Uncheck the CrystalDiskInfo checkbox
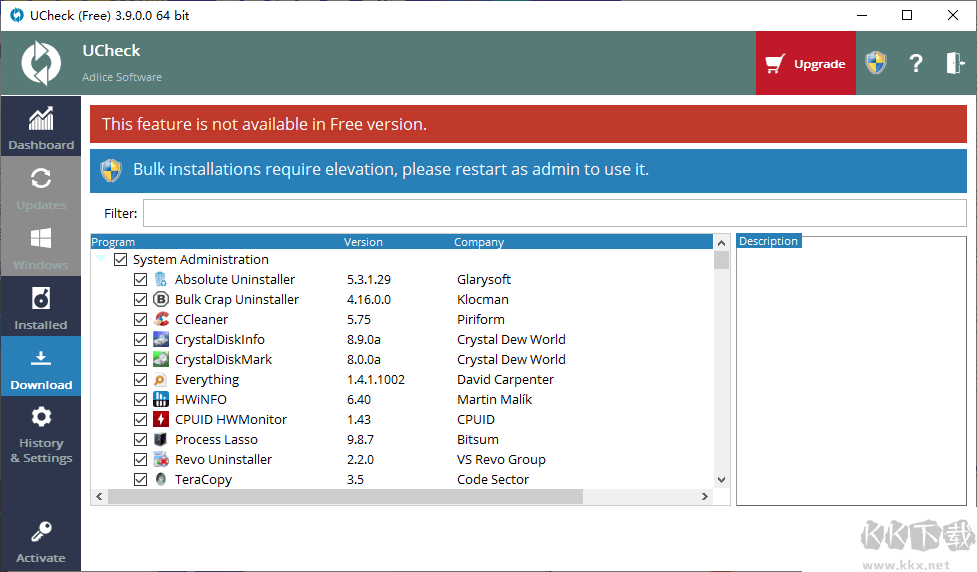977x572 pixels. [140, 339]
